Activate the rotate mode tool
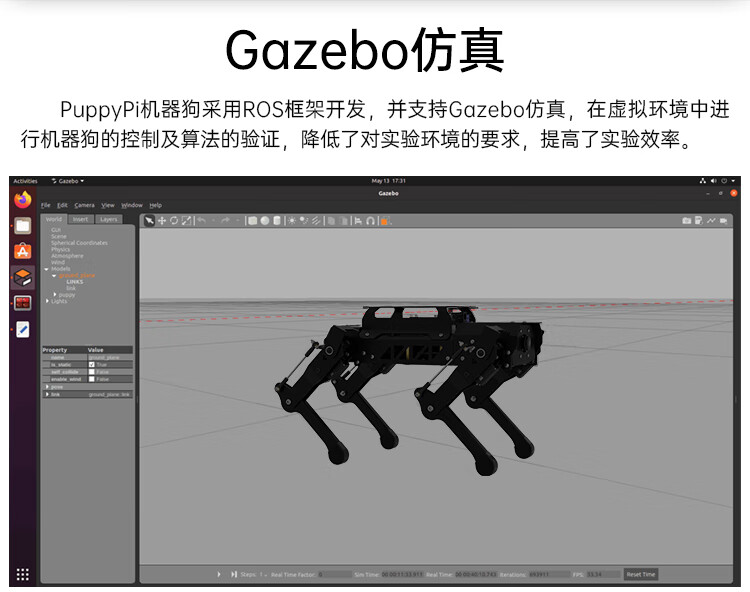This screenshot has height=592, width=750. coord(174,220)
